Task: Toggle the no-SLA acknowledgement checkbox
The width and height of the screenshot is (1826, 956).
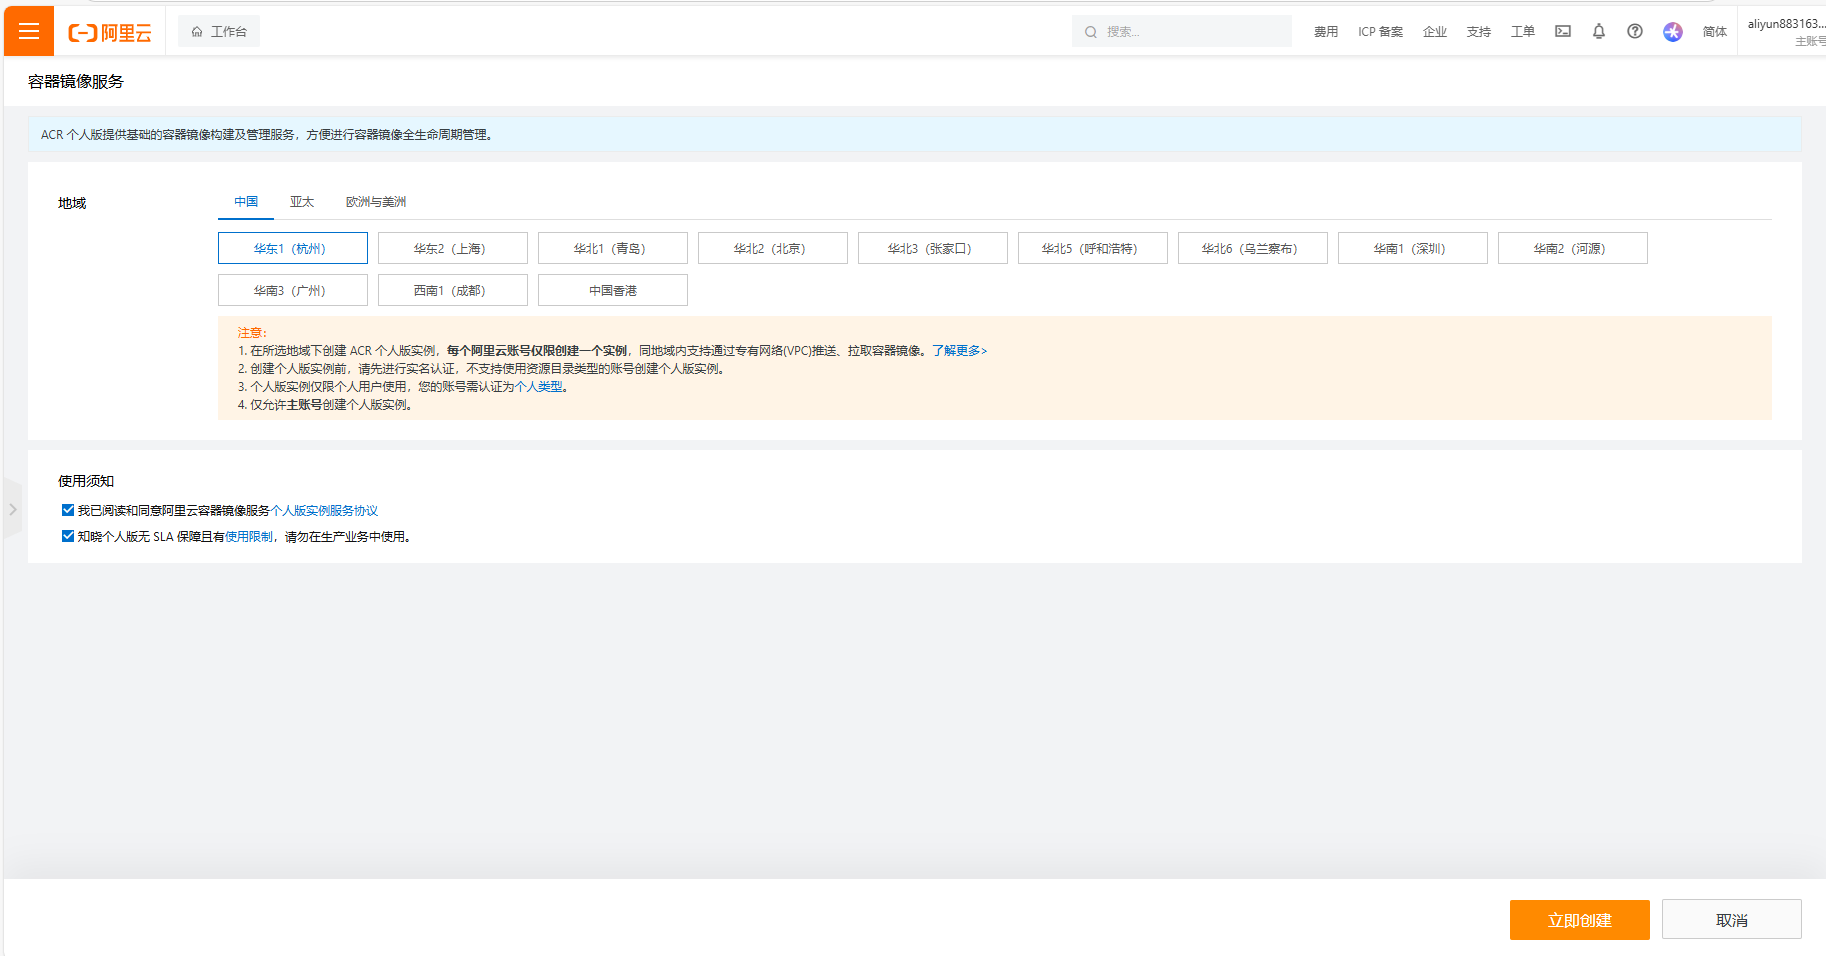Action: 68,536
